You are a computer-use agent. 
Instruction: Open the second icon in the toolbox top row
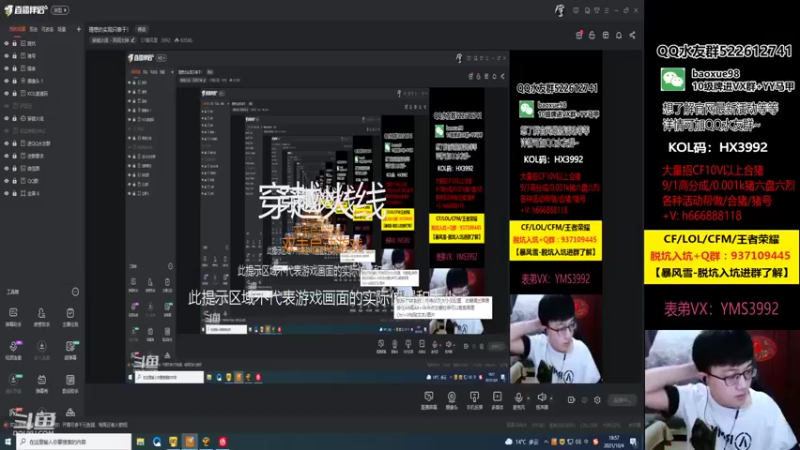click(41, 316)
